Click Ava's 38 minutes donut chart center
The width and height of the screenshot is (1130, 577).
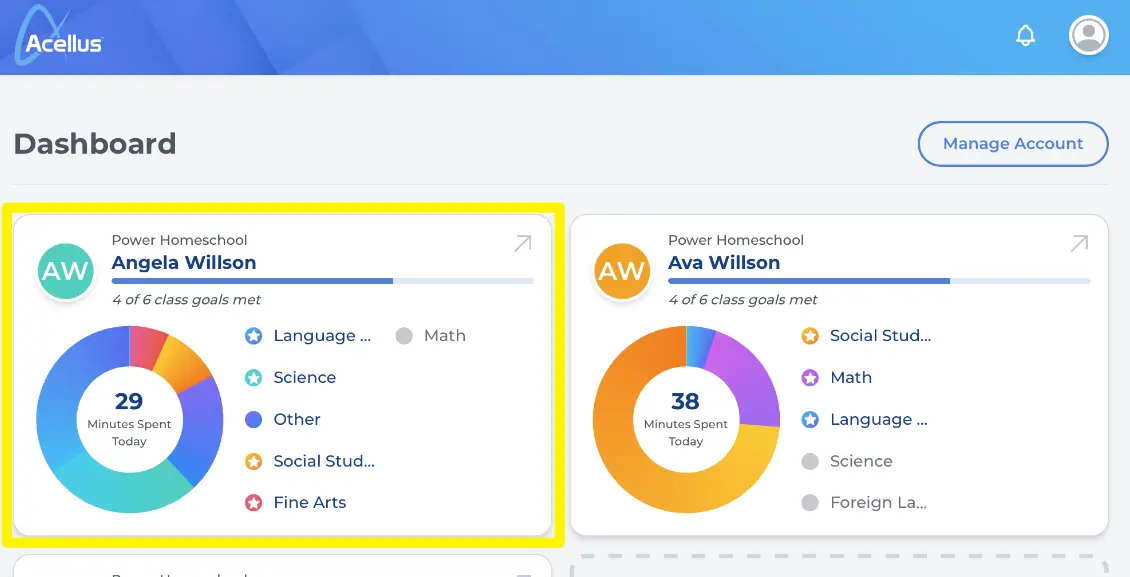(x=686, y=419)
